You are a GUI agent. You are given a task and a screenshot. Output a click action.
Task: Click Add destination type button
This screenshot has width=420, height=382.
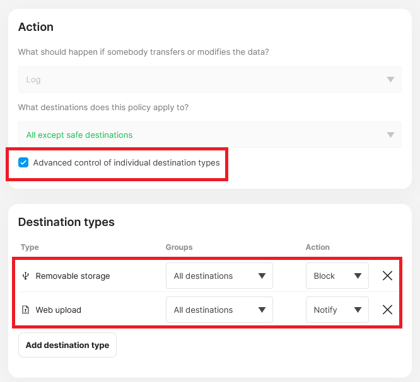[x=67, y=345]
